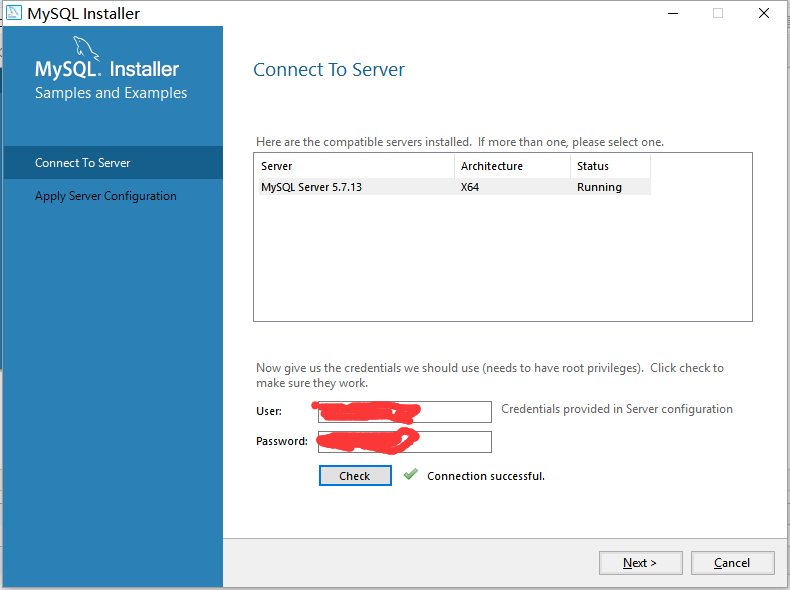
Task: Click the Running status cell
Action: 600,187
